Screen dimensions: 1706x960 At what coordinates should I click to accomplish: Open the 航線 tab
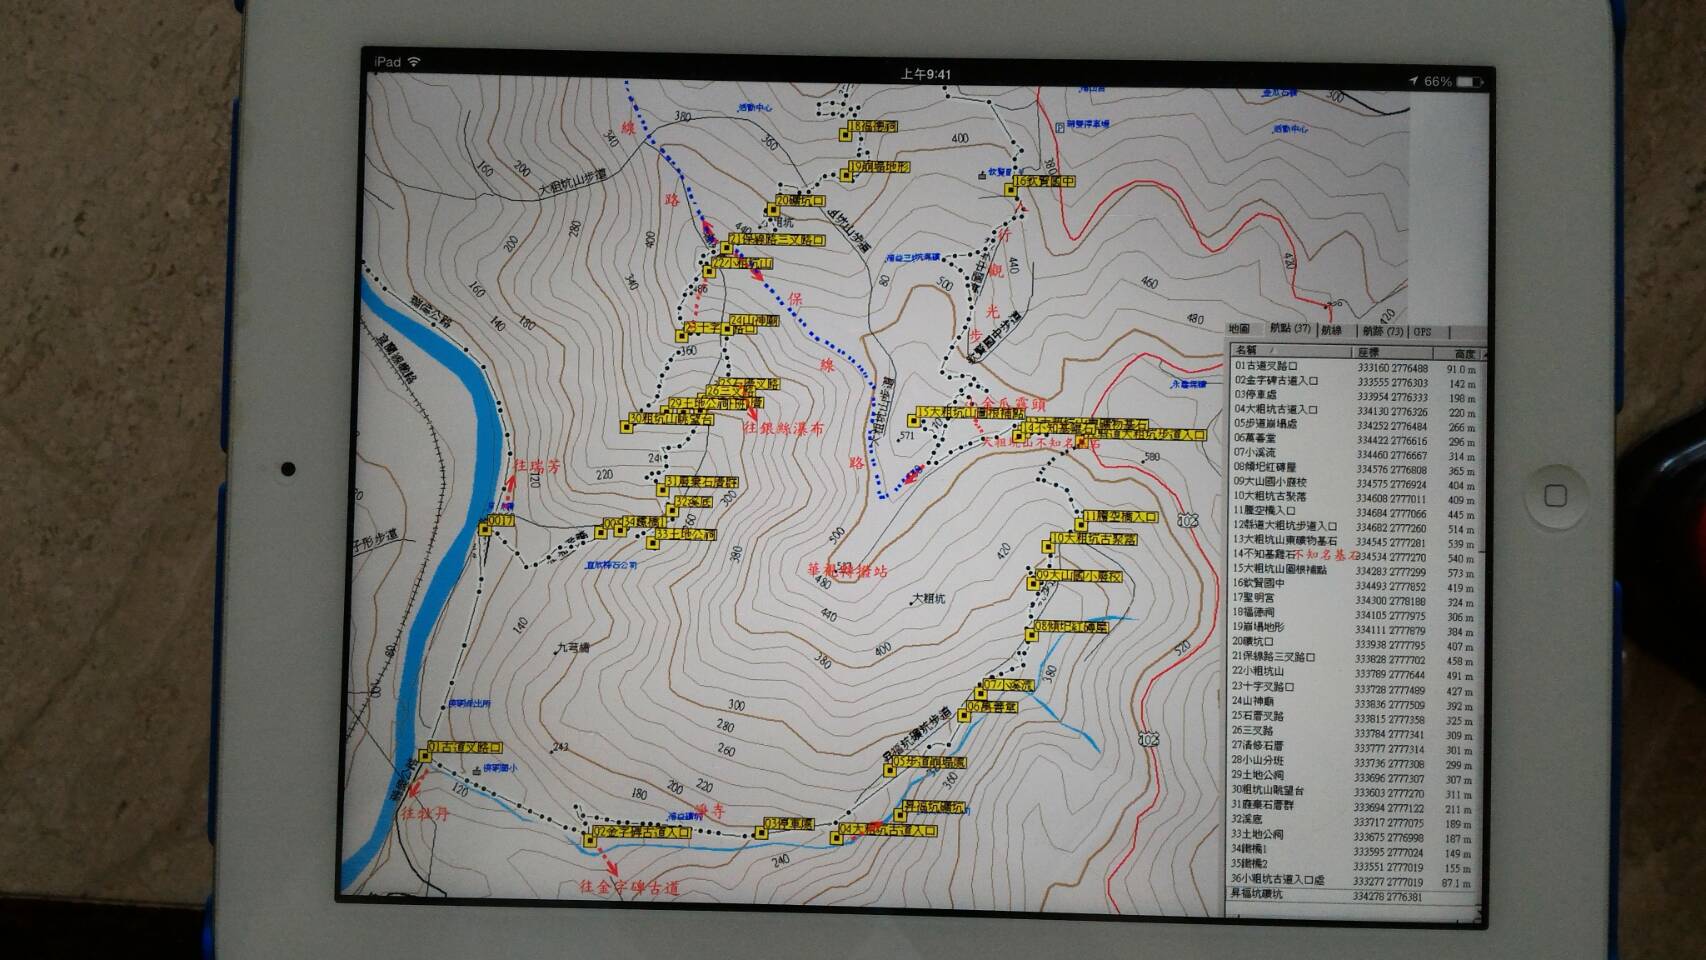coord(1333,330)
